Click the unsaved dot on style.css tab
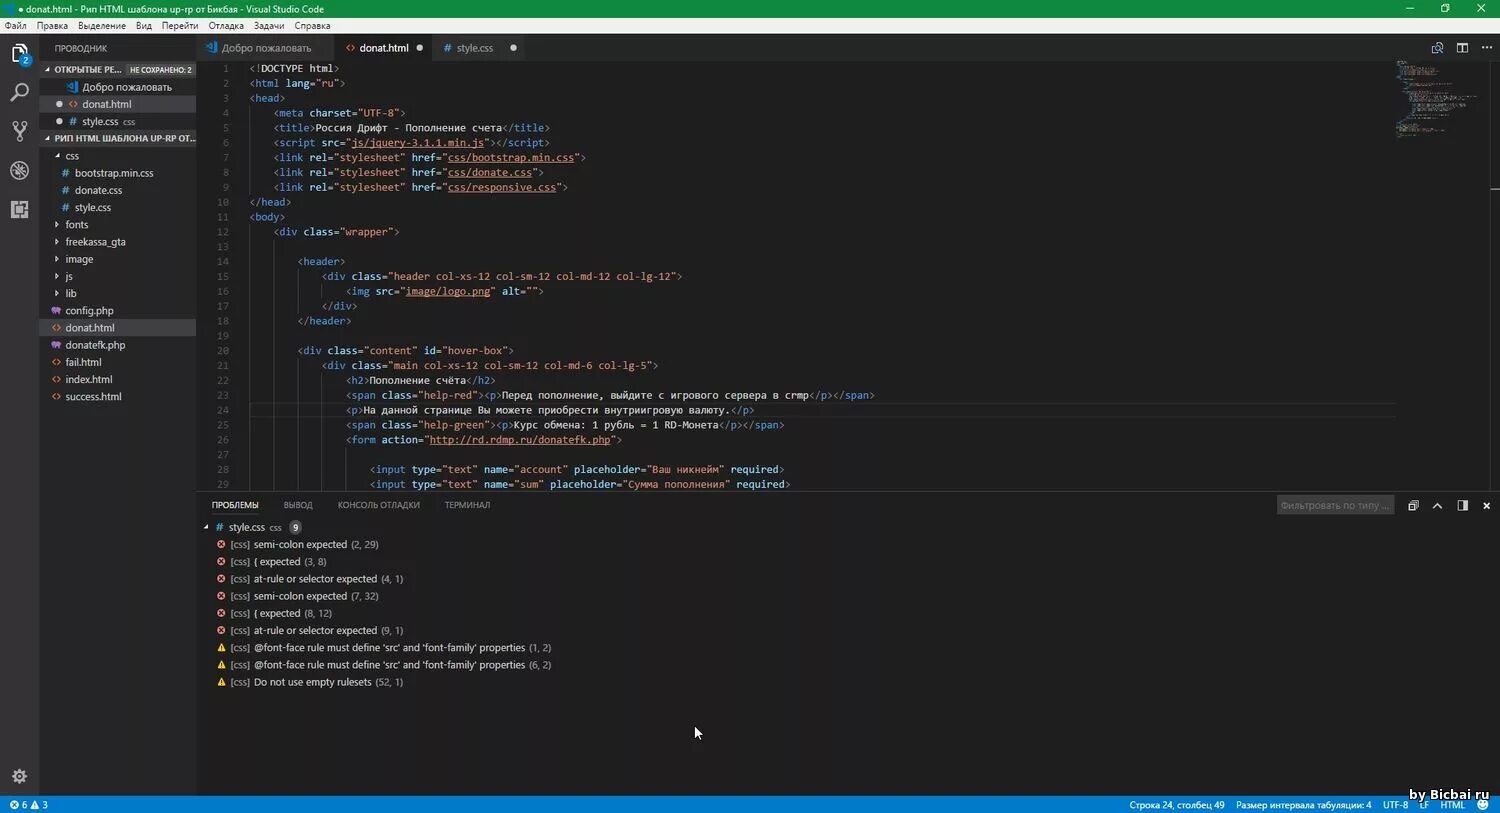 pyautogui.click(x=514, y=48)
